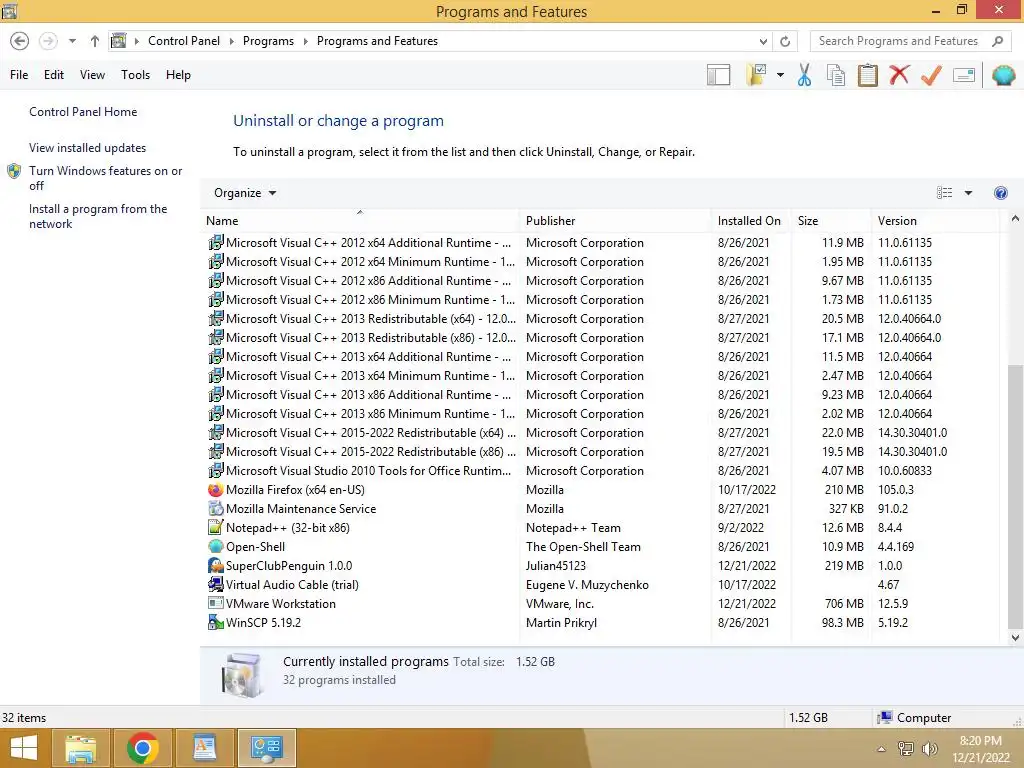This screenshot has width=1024, height=768.
Task: Click the list scrollbar up arrow
Action: coord(1015,219)
